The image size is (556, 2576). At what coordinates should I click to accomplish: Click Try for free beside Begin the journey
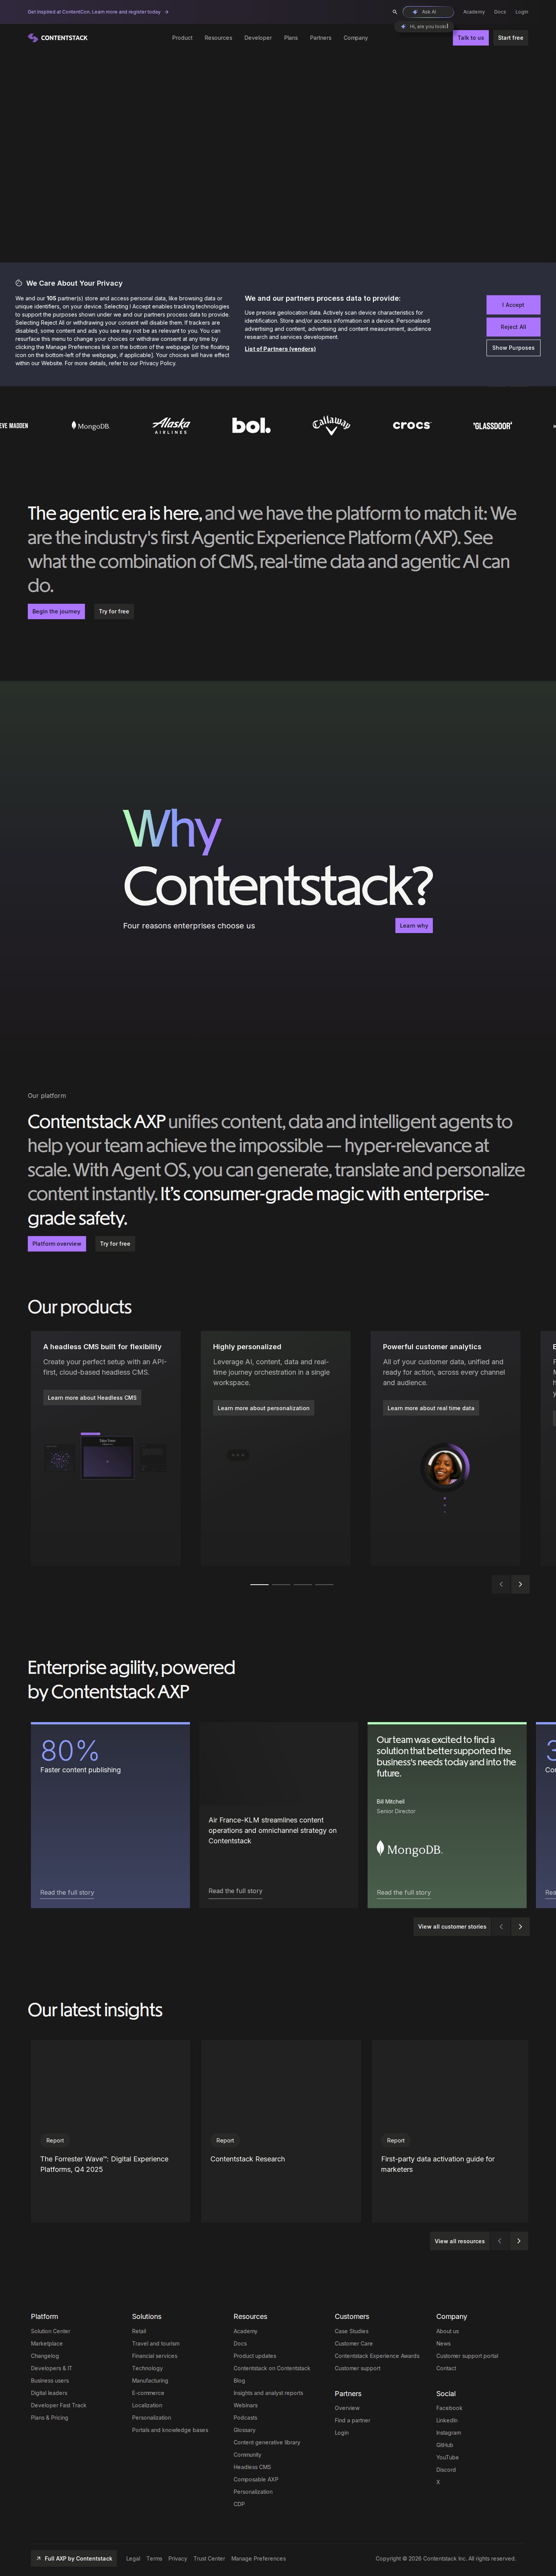point(114,611)
